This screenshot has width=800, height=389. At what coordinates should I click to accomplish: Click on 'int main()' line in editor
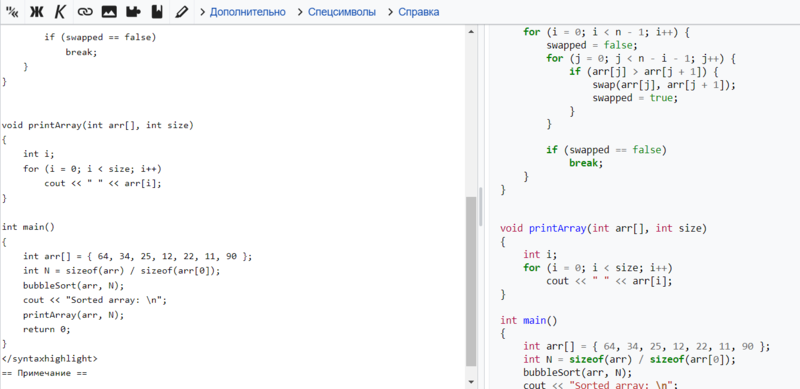click(28, 227)
